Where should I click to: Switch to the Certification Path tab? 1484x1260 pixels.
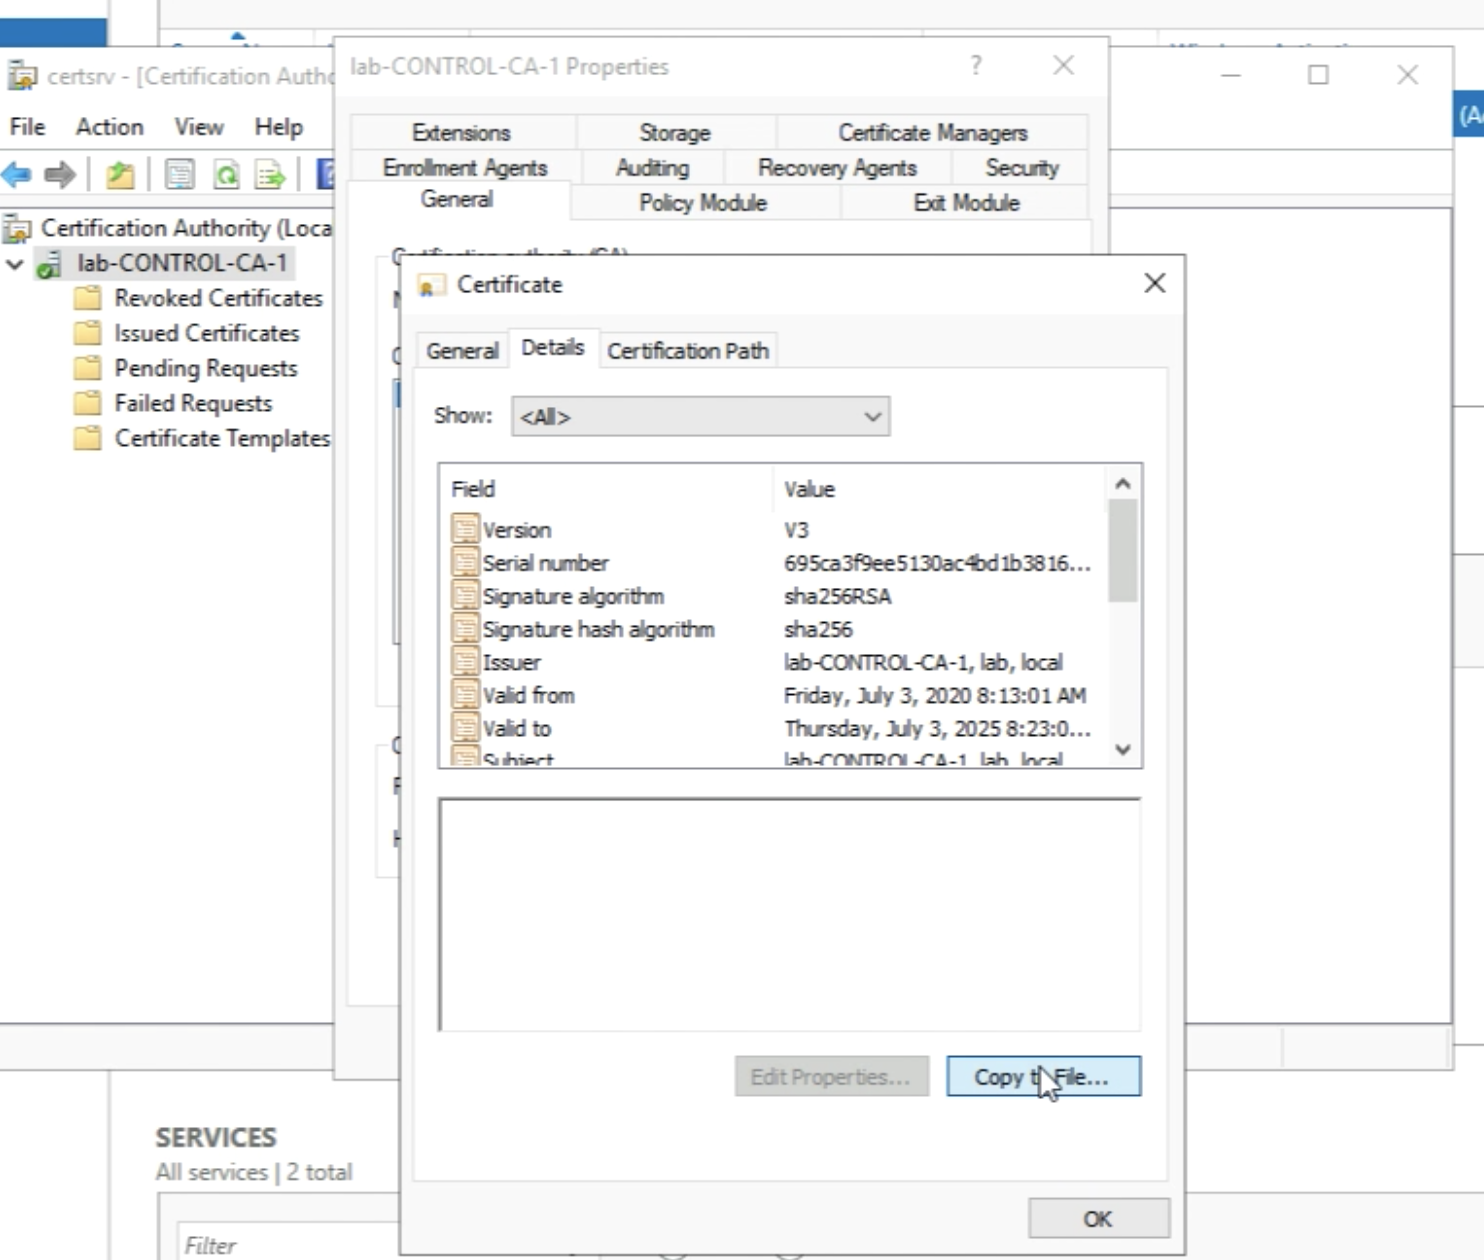coord(687,351)
